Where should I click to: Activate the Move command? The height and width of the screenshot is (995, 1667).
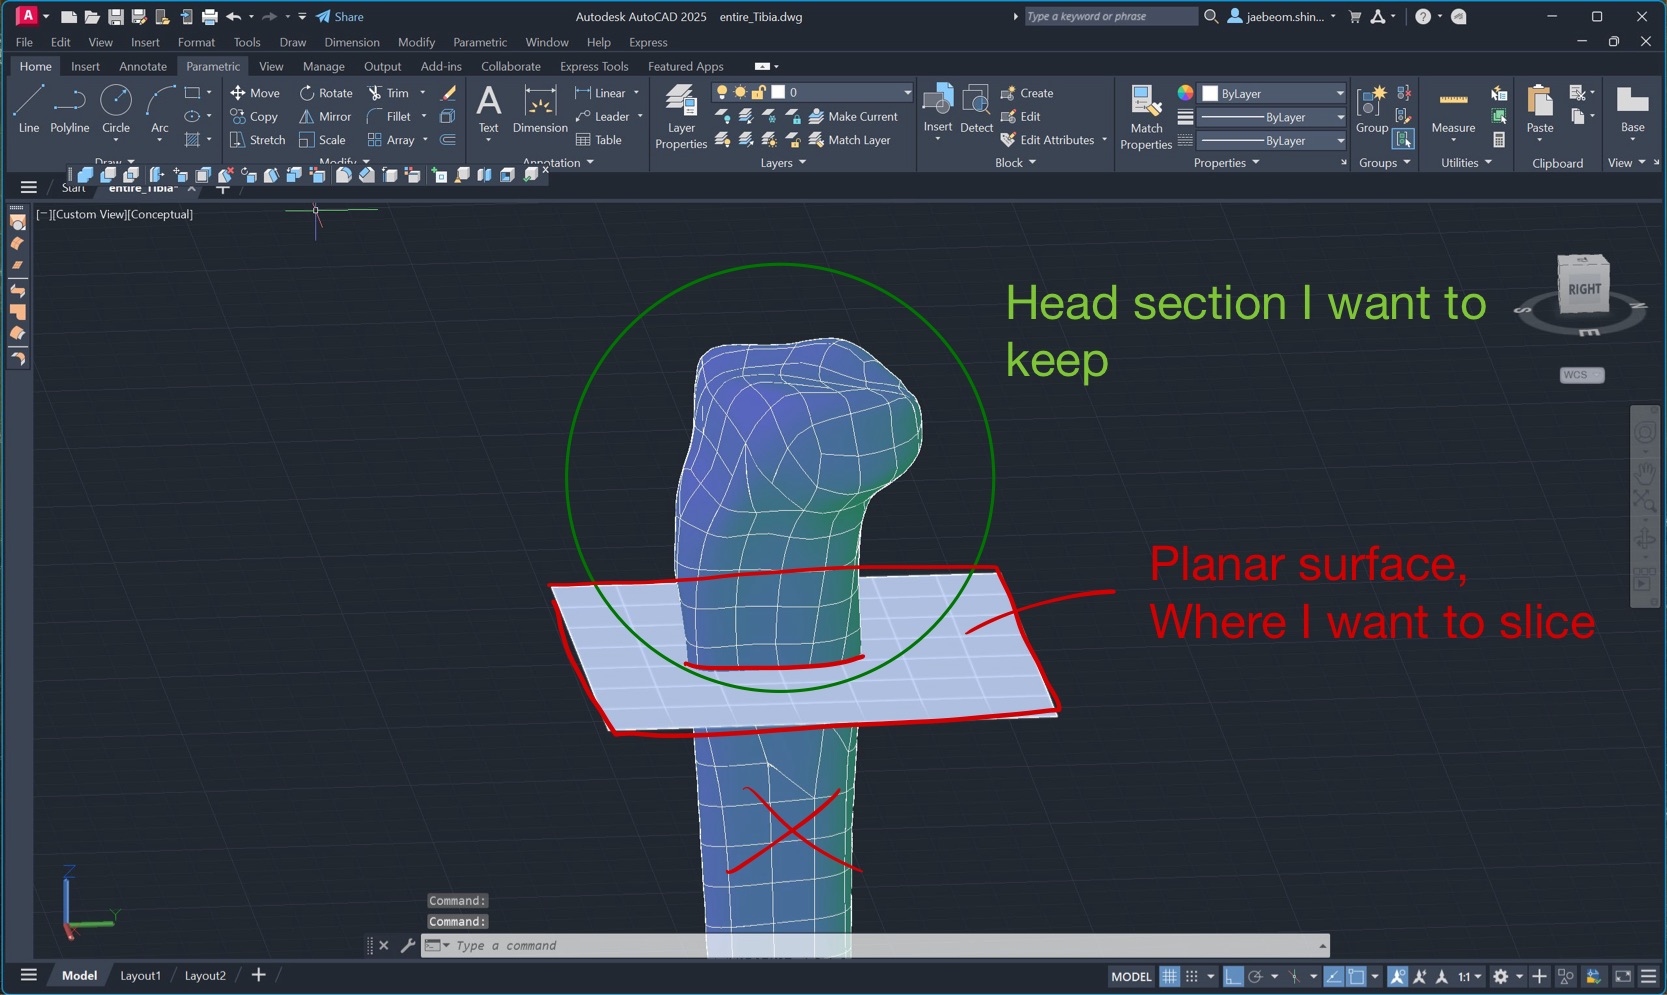[256, 92]
